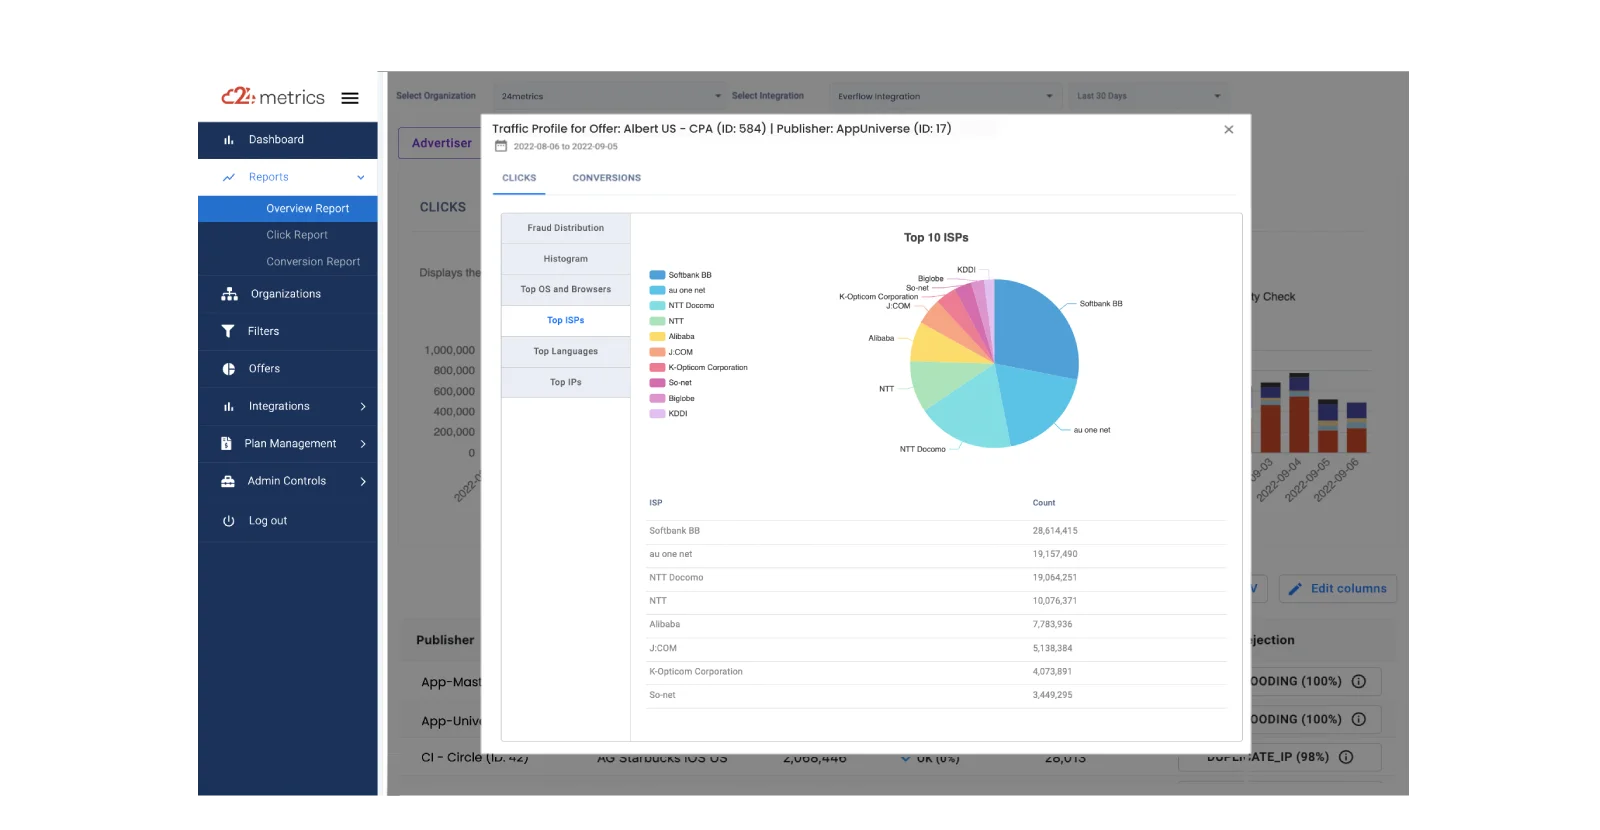Click the Log out power icon
The image size is (1600, 830).
(228, 521)
